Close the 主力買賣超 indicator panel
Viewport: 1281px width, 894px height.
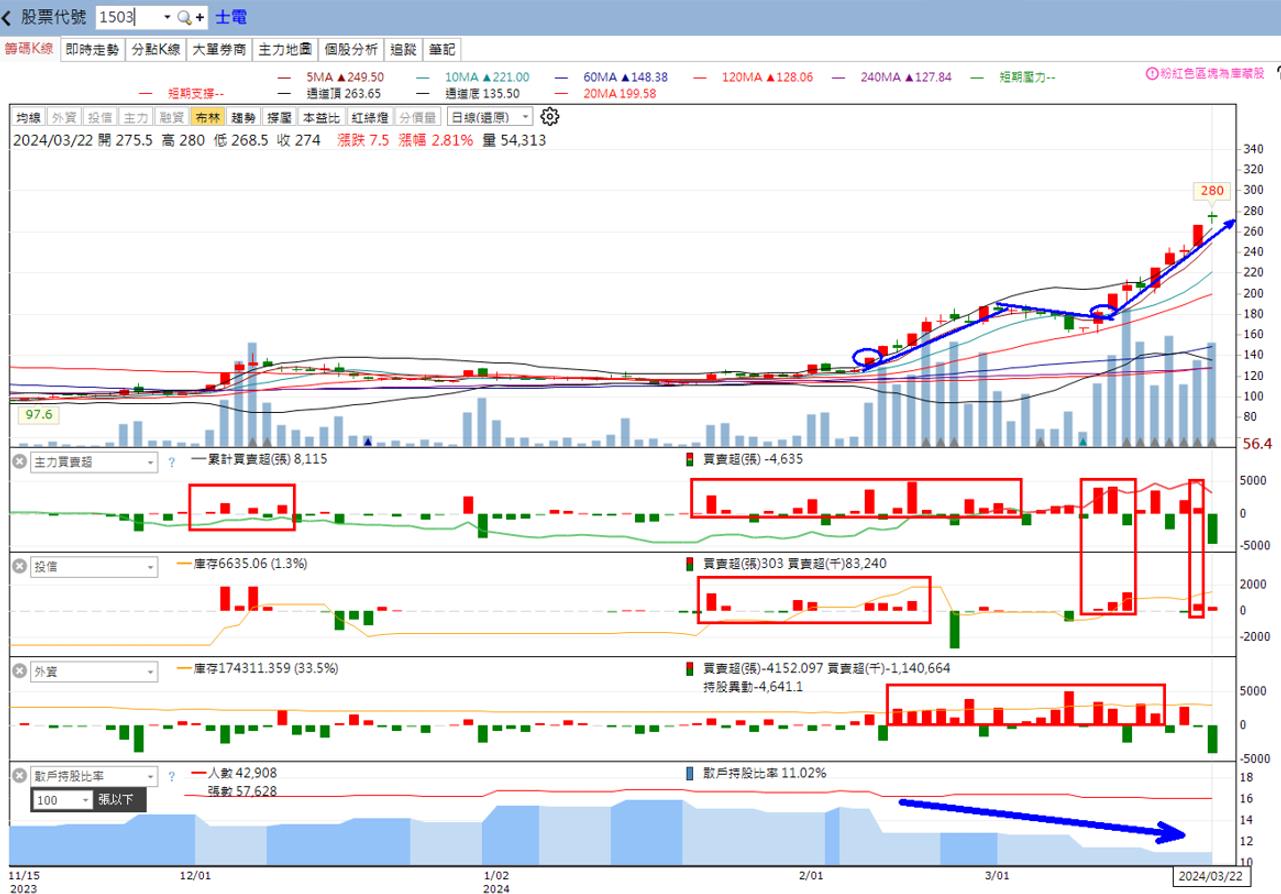point(19,462)
